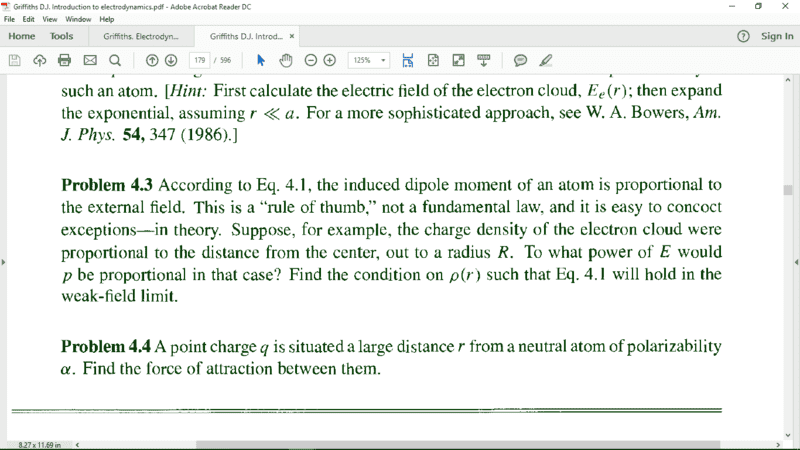Add a comment with speech bubble icon

(520, 60)
